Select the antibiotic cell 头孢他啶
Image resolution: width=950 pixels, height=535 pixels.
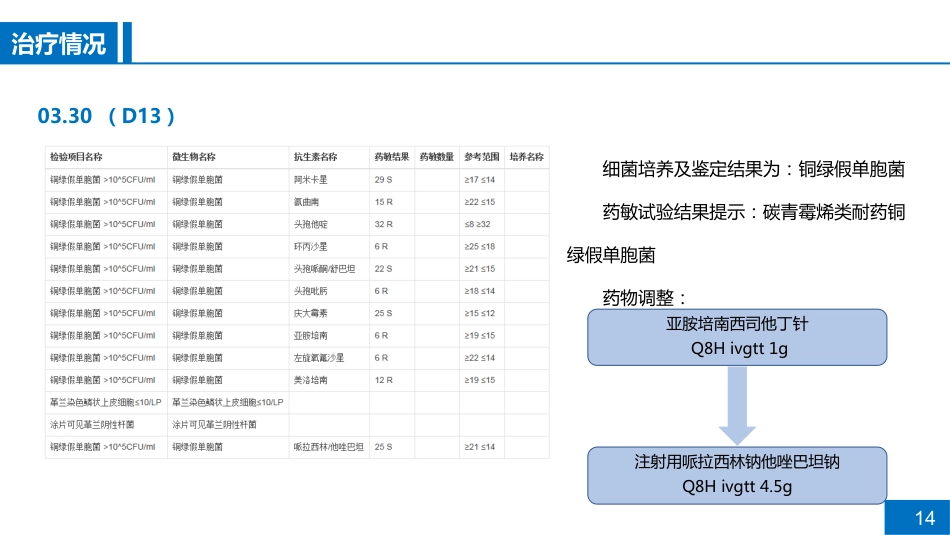pos(311,224)
